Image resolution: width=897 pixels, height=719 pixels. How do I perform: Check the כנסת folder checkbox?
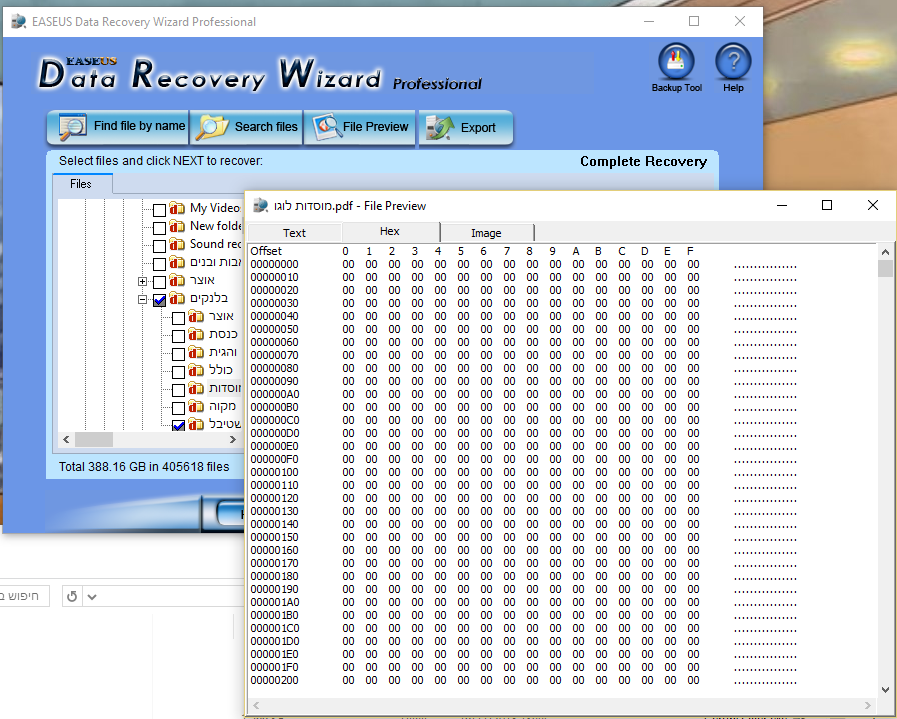coord(178,336)
